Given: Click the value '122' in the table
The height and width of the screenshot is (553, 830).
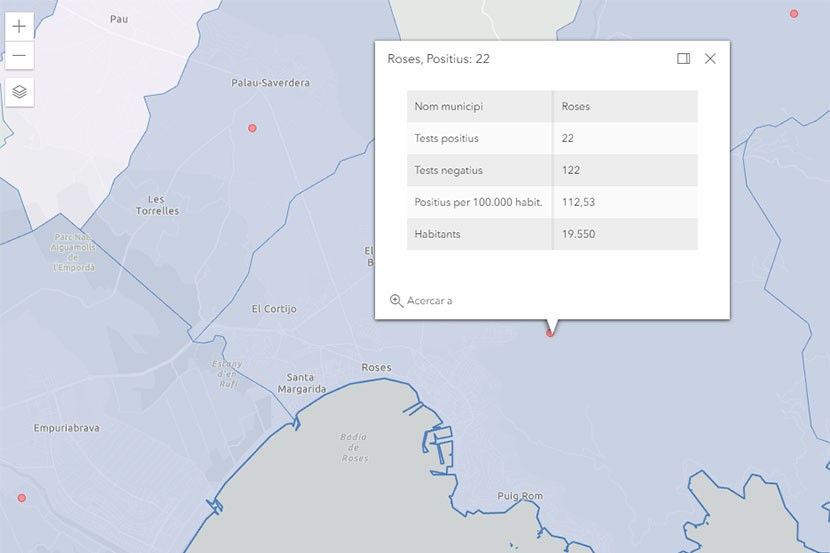Looking at the screenshot, I should point(571,170).
